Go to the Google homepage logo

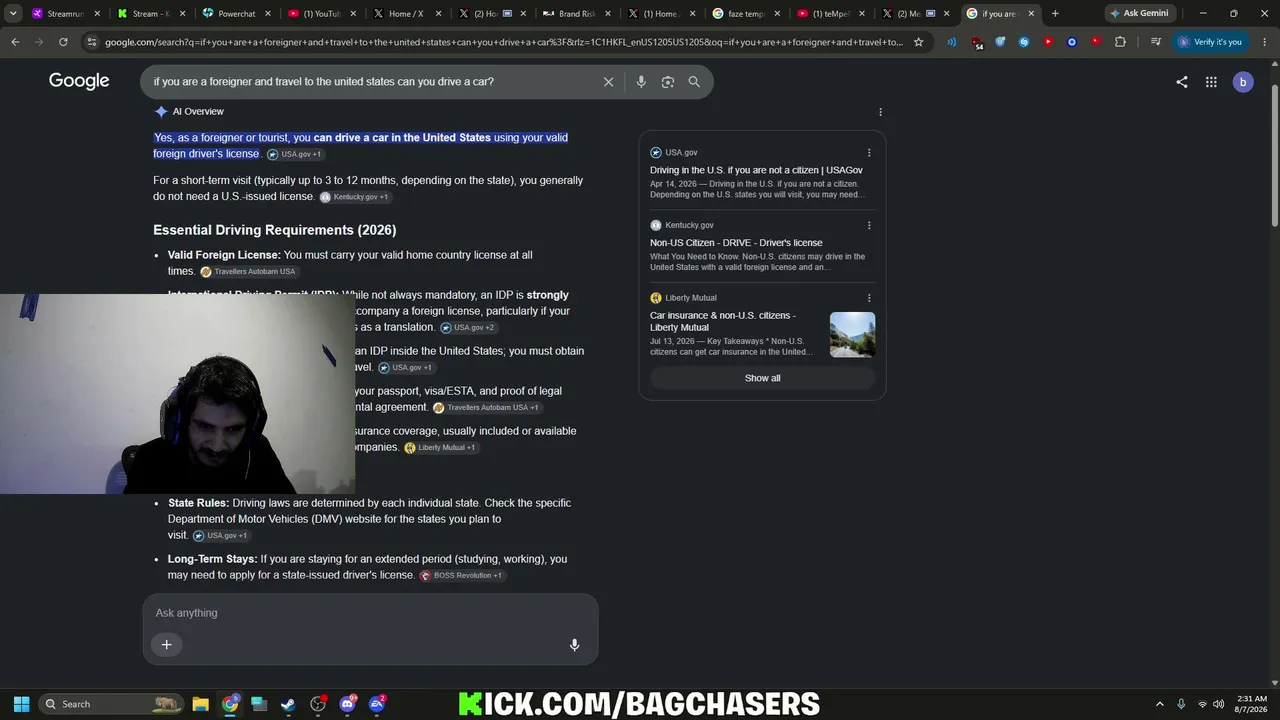[79, 81]
